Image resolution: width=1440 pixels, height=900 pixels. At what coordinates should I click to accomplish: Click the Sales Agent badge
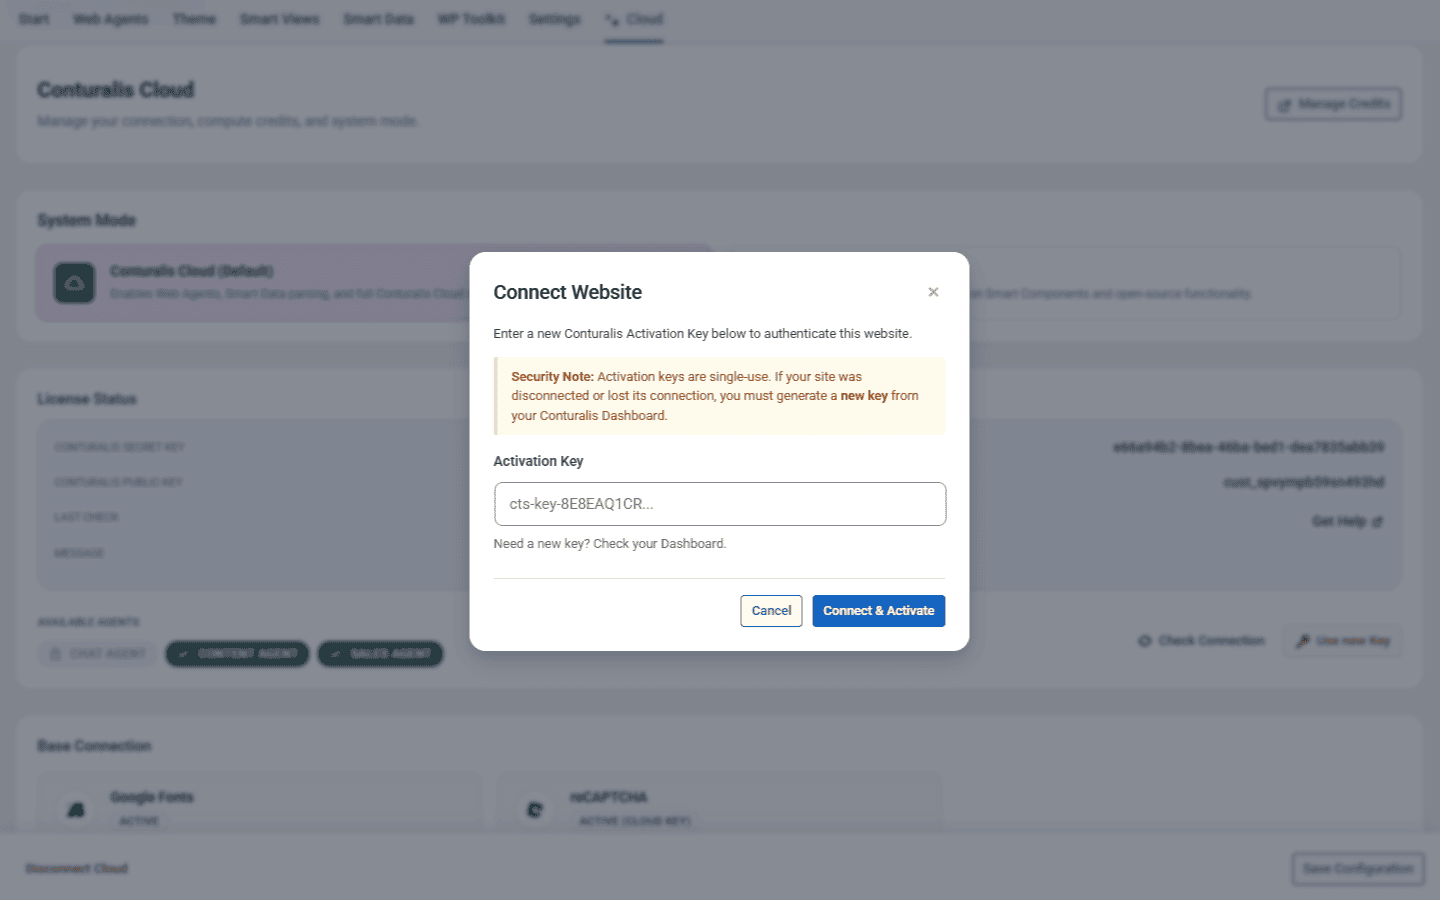pos(380,654)
